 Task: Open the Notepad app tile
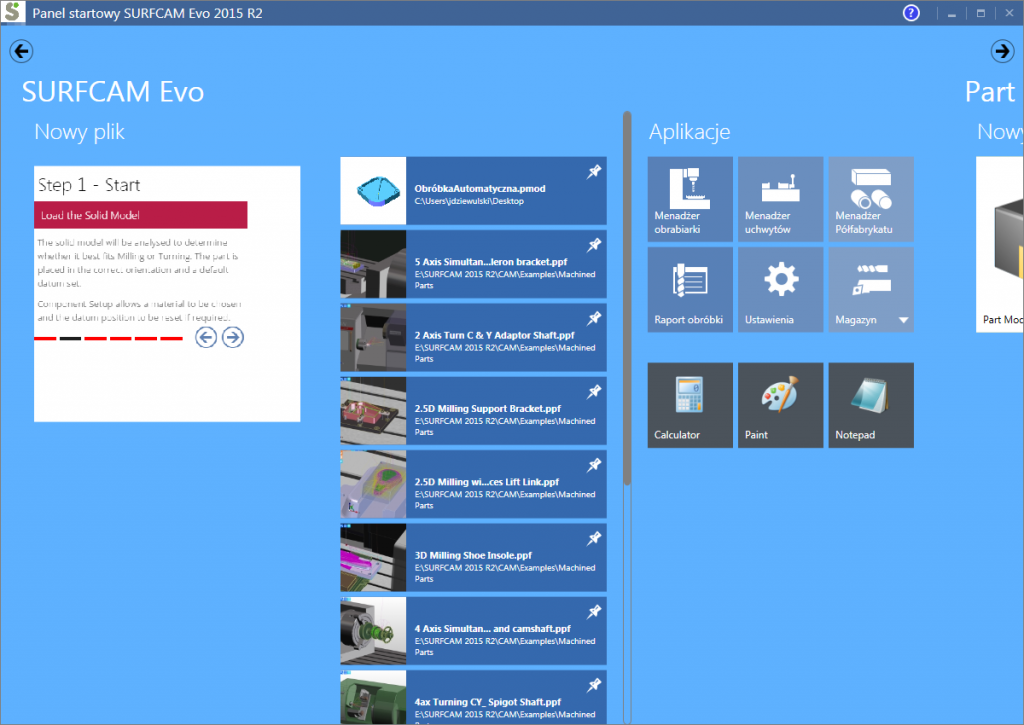point(870,404)
